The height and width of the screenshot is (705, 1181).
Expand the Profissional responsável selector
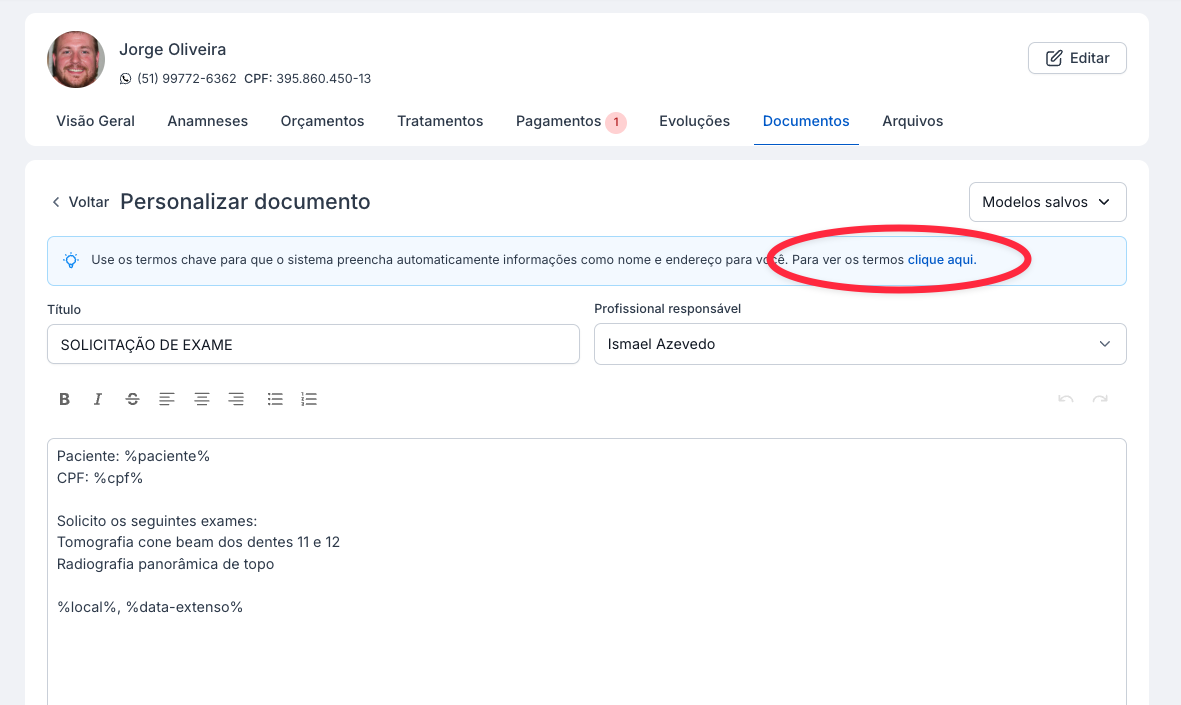tap(860, 344)
